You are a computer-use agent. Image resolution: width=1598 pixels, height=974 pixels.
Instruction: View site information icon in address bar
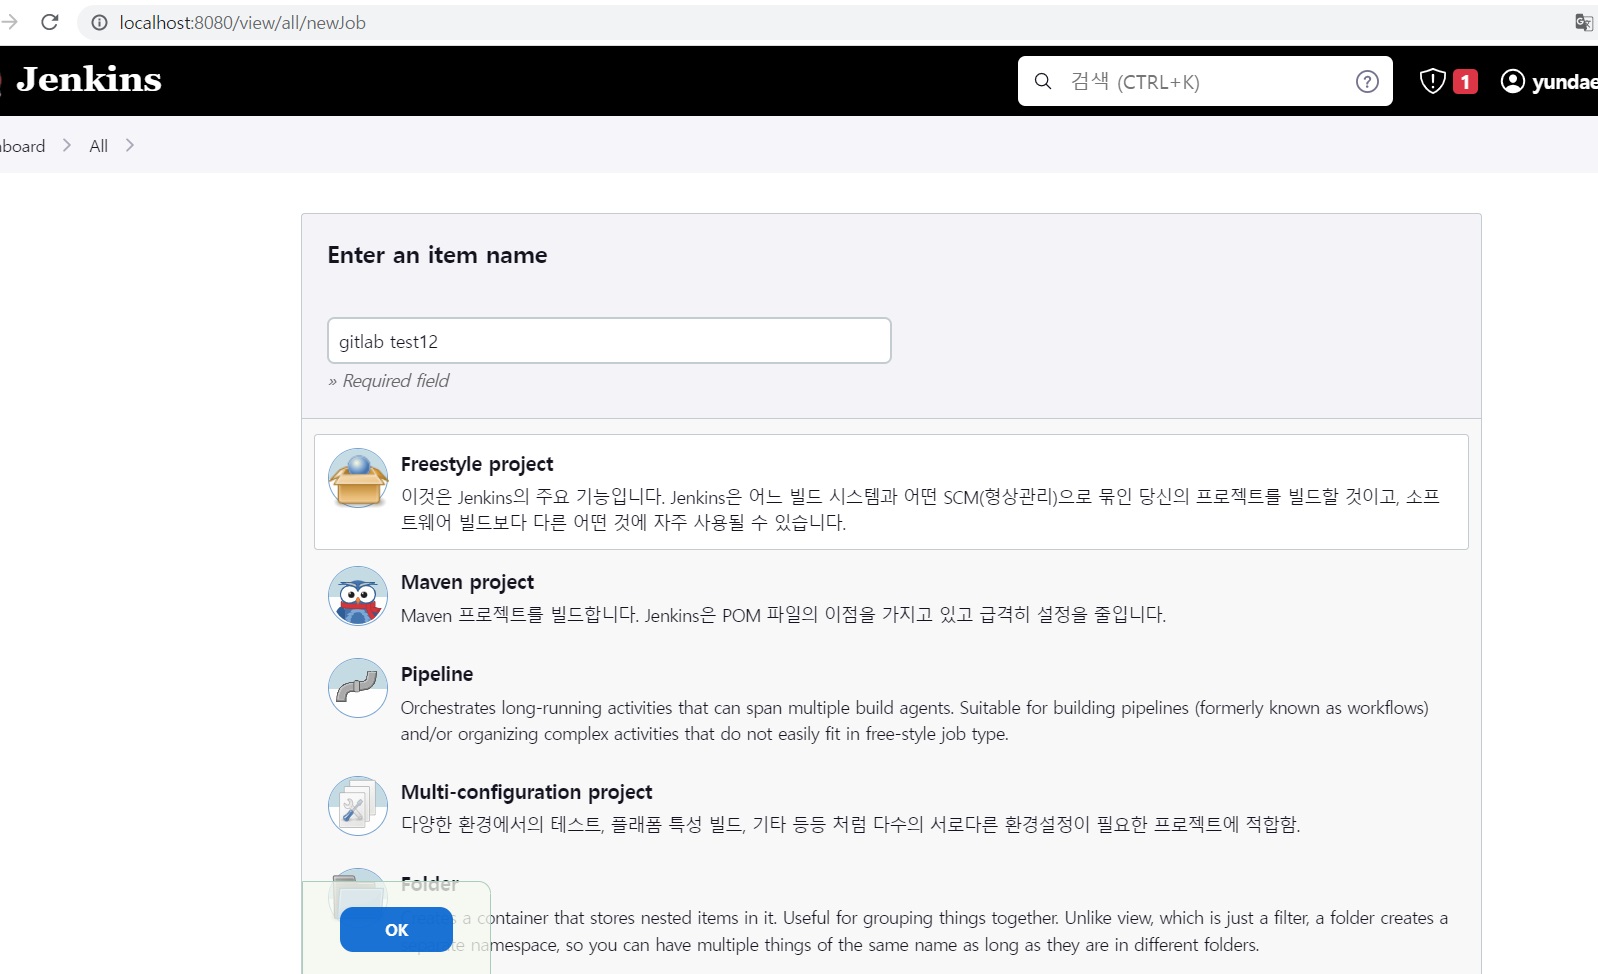[99, 22]
